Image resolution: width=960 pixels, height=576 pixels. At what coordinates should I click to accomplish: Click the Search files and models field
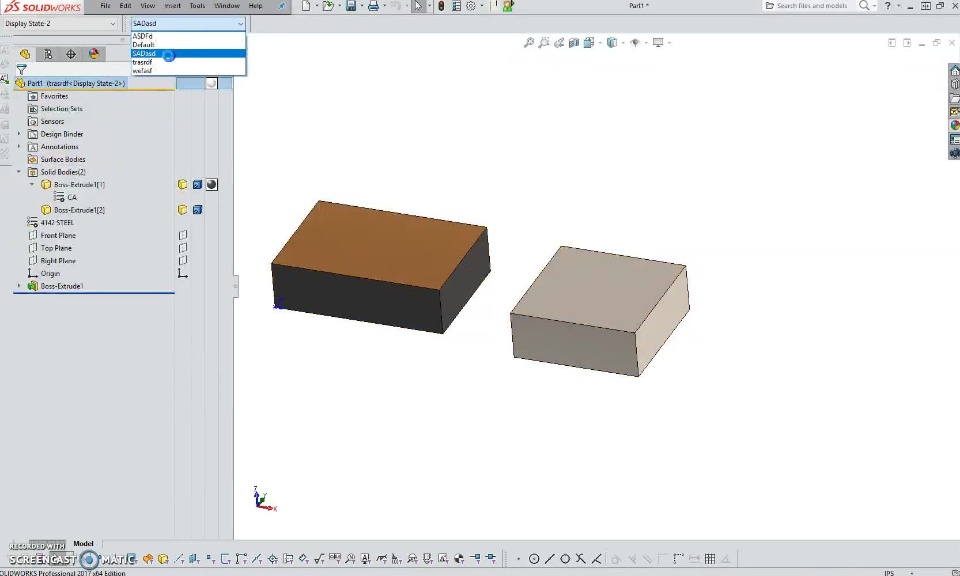pyautogui.click(x=812, y=6)
